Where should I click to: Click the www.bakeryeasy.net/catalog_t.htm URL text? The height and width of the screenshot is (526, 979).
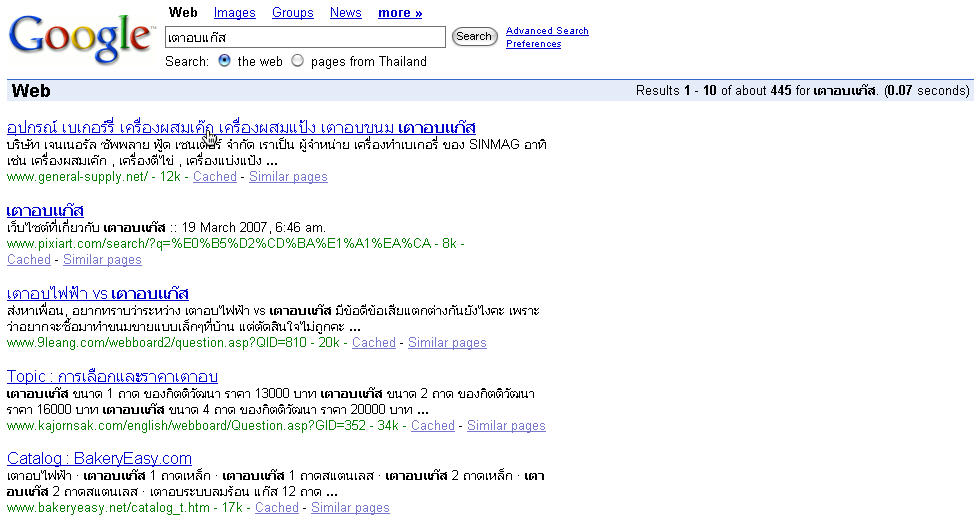108,508
